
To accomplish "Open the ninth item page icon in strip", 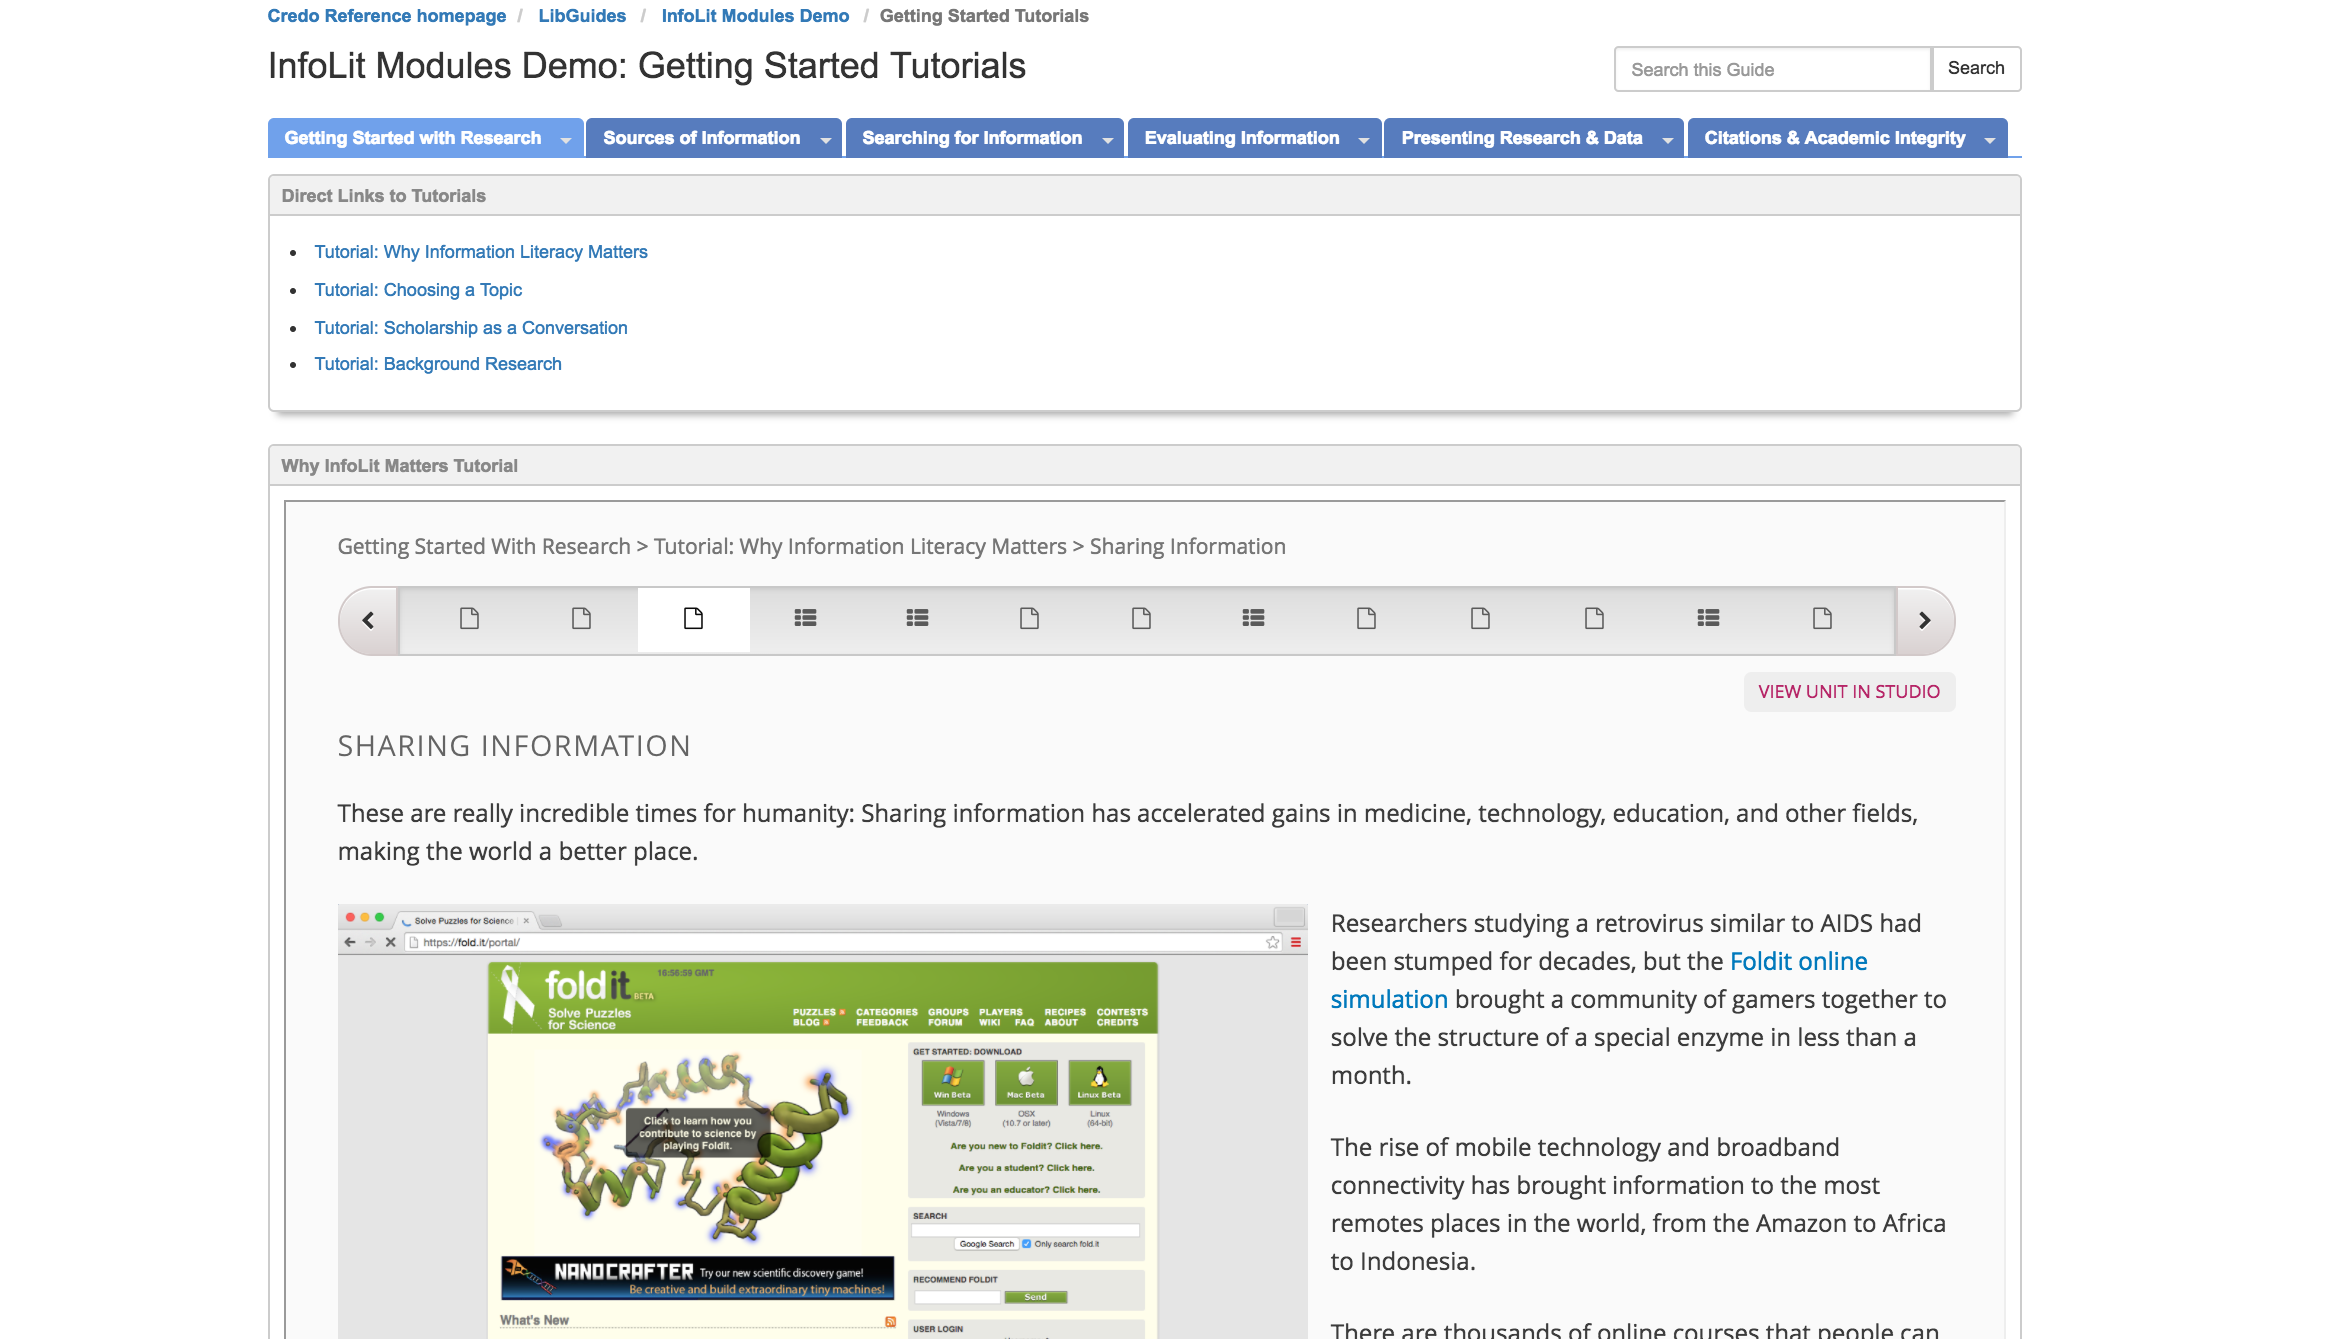I will point(1366,619).
